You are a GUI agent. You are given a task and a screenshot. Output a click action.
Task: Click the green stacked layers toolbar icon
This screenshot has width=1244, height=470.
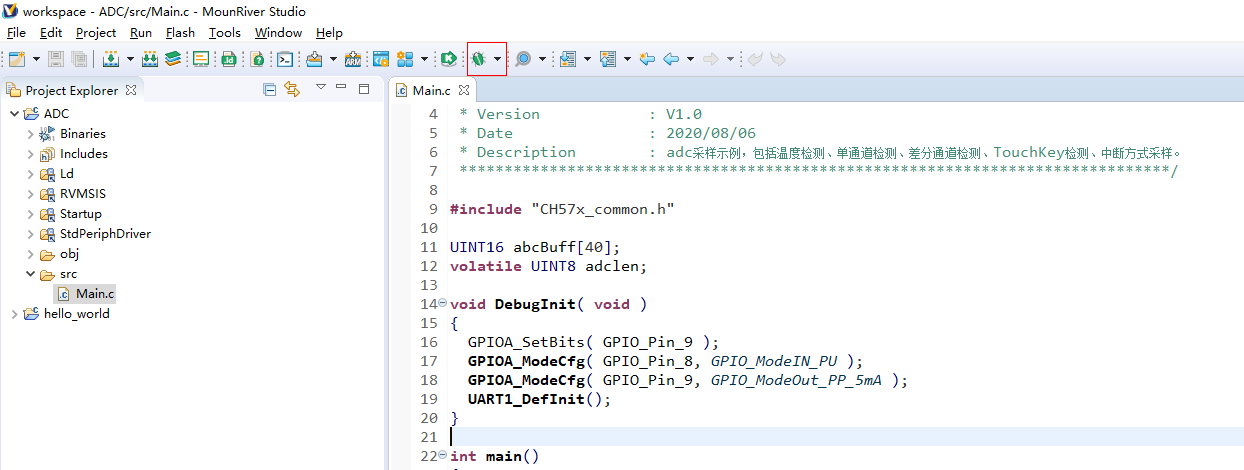tap(173, 59)
